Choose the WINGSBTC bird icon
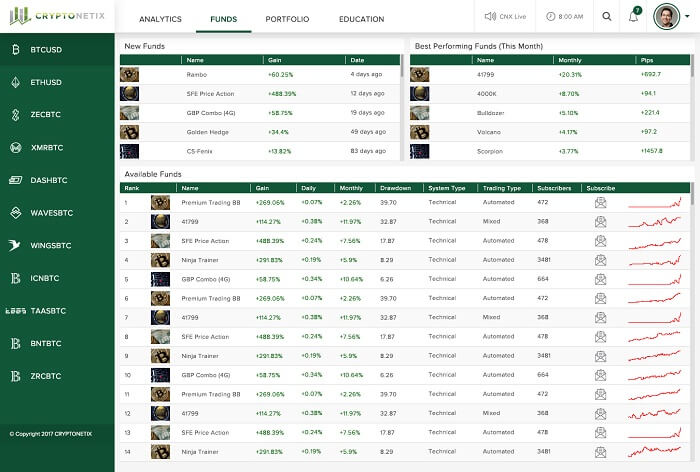Viewport: 700px width, 472px height. 16,245
